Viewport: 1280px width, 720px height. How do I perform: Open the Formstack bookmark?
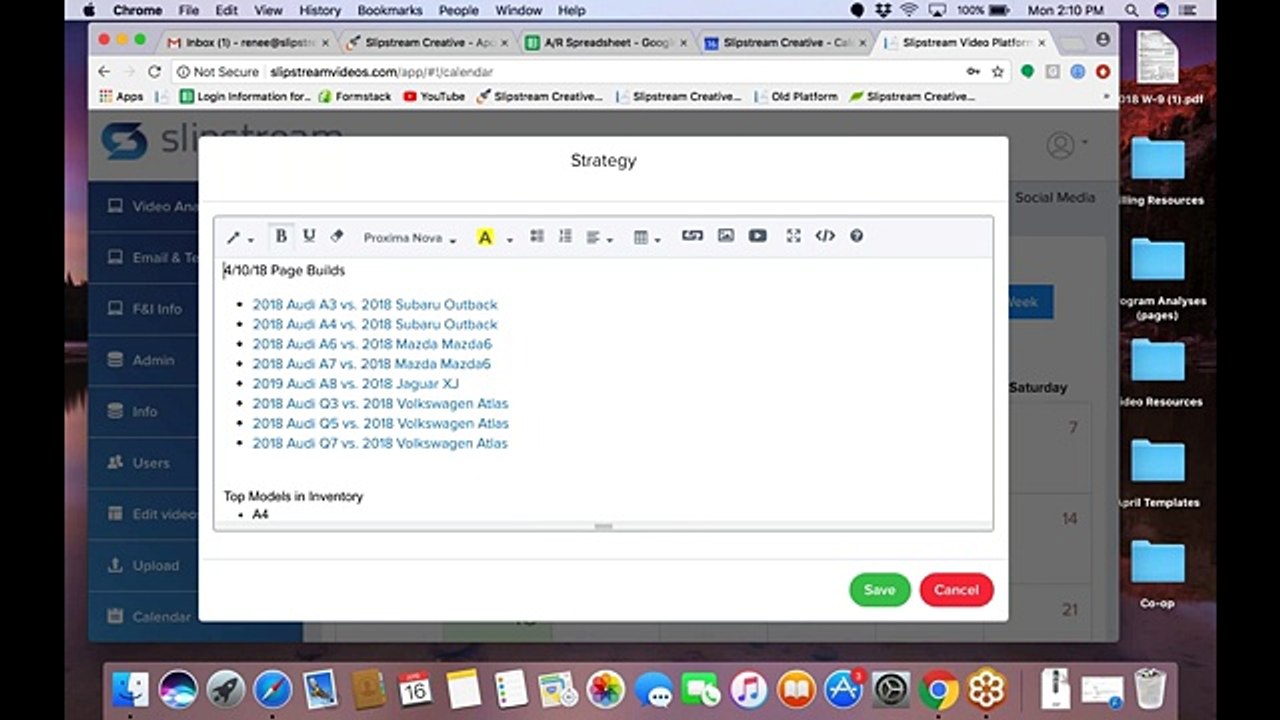pyautogui.click(x=355, y=97)
